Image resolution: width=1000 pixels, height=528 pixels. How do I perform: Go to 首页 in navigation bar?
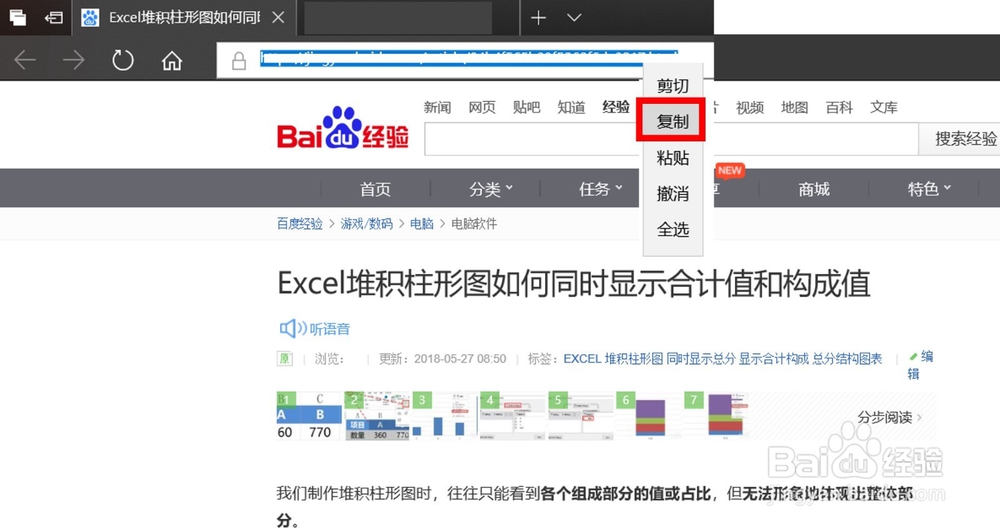point(375,189)
